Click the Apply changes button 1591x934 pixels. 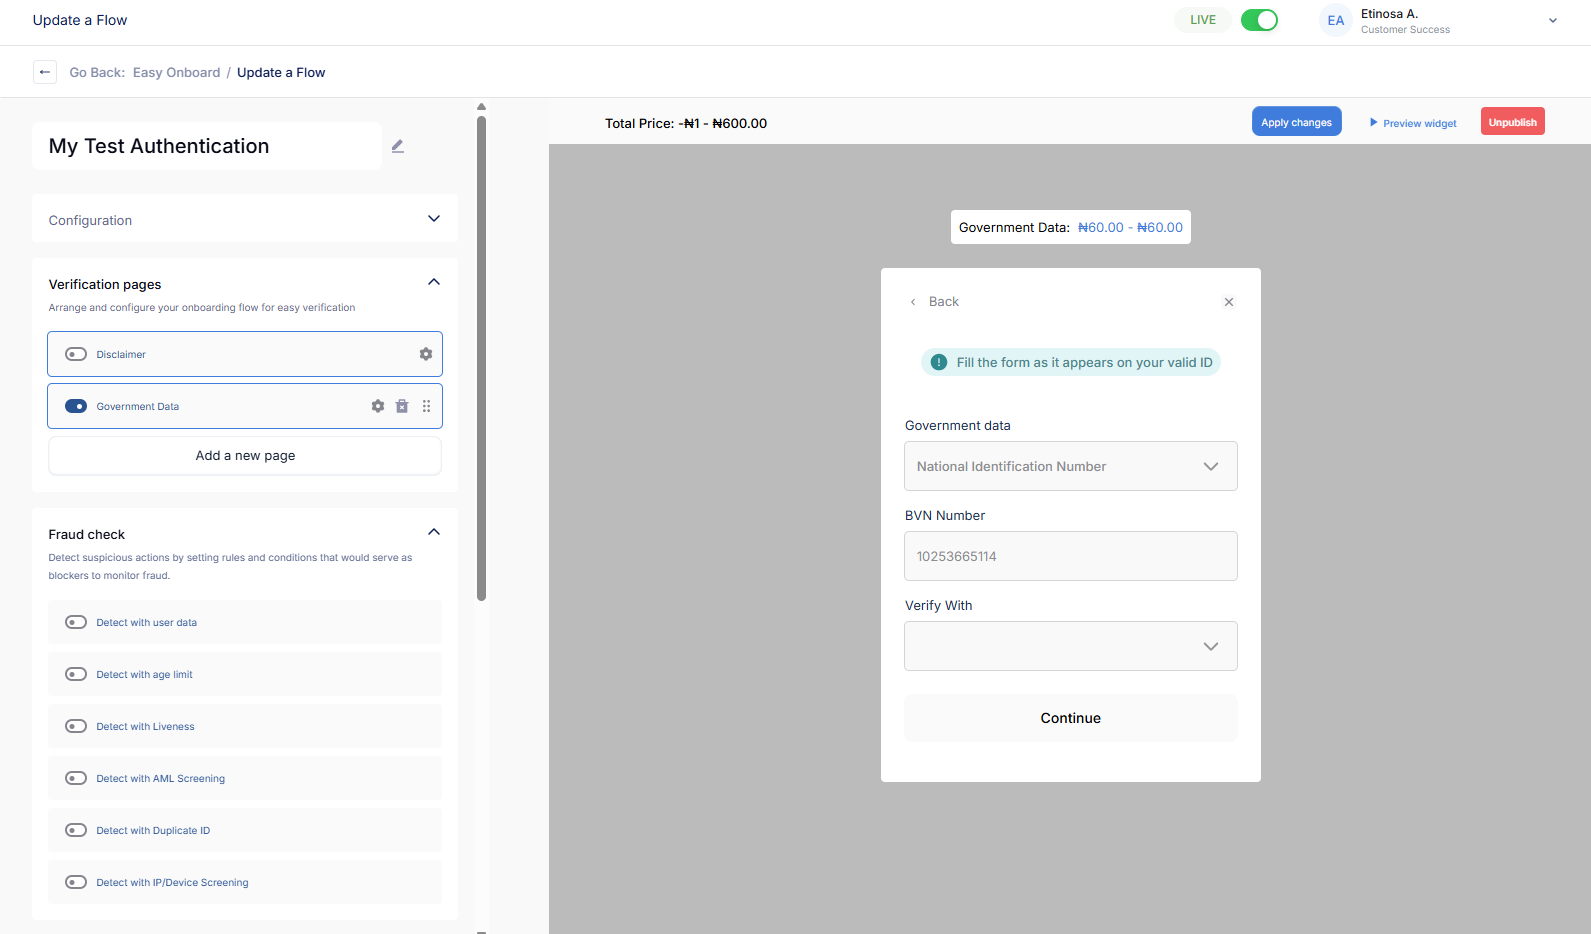[x=1296, y=122]
